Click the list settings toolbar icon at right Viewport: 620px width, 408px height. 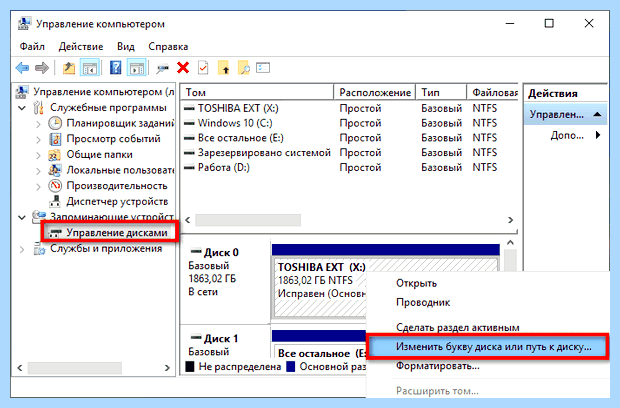263,68
